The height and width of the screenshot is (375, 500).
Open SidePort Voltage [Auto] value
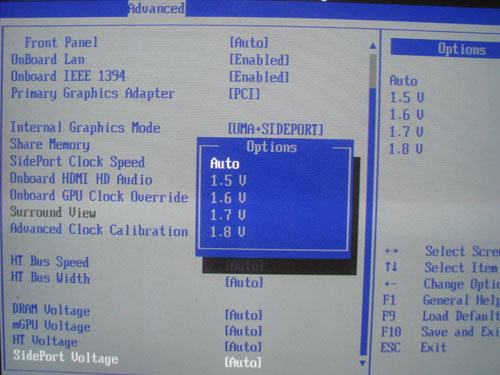click(x=243, y=362)
